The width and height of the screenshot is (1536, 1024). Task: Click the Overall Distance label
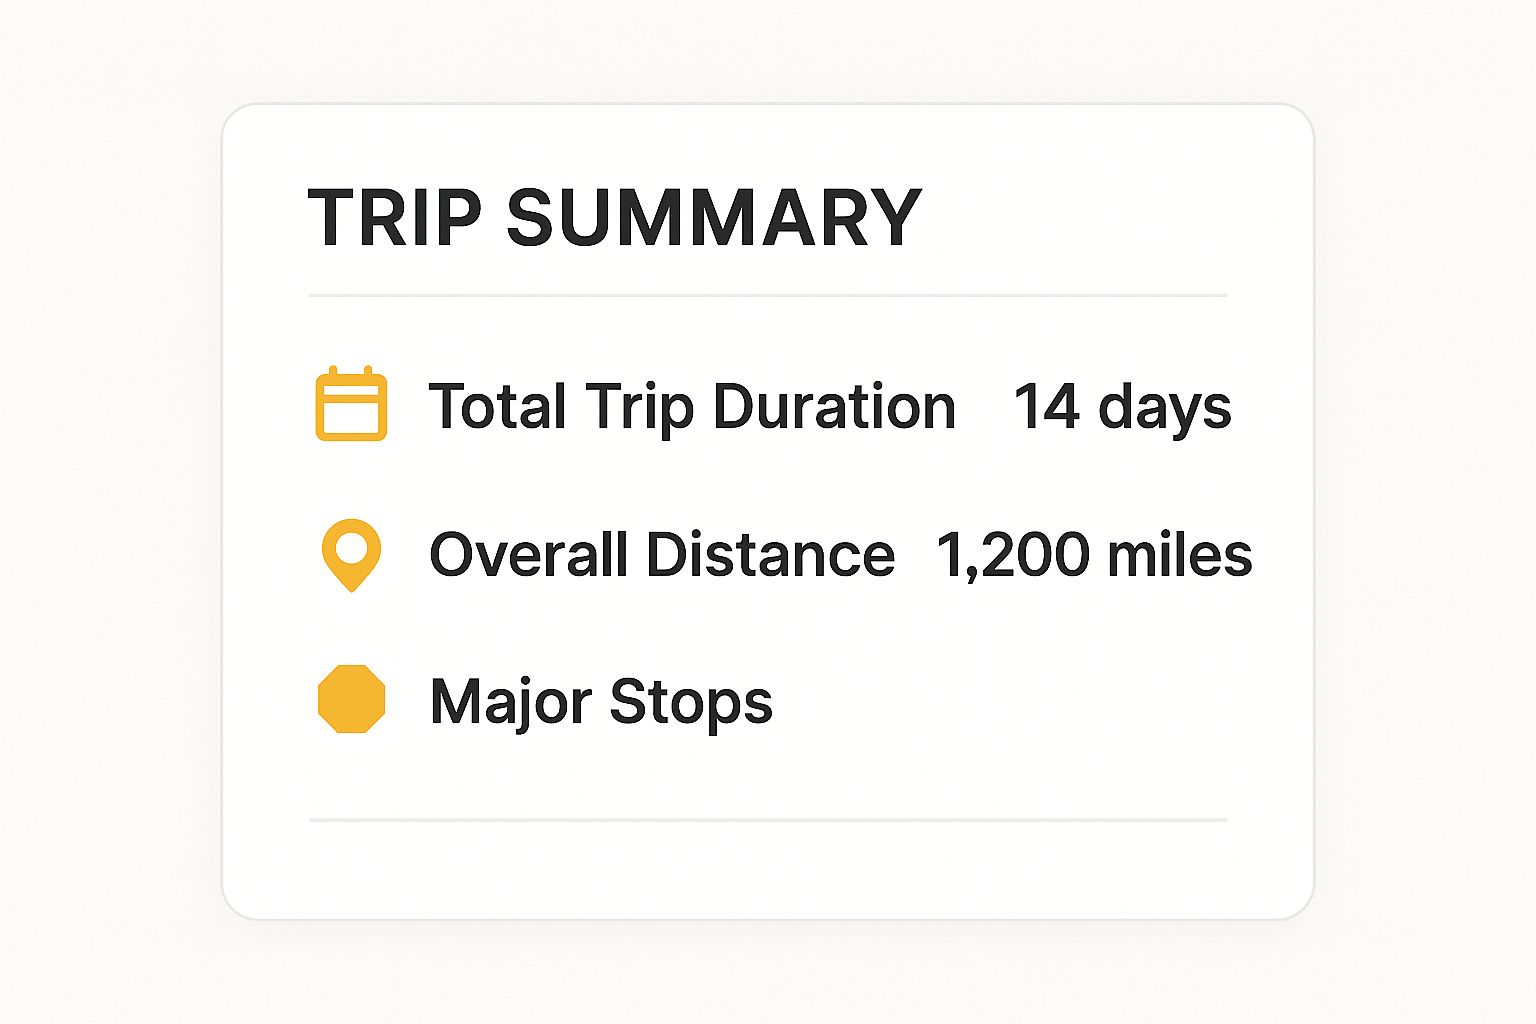661,554
